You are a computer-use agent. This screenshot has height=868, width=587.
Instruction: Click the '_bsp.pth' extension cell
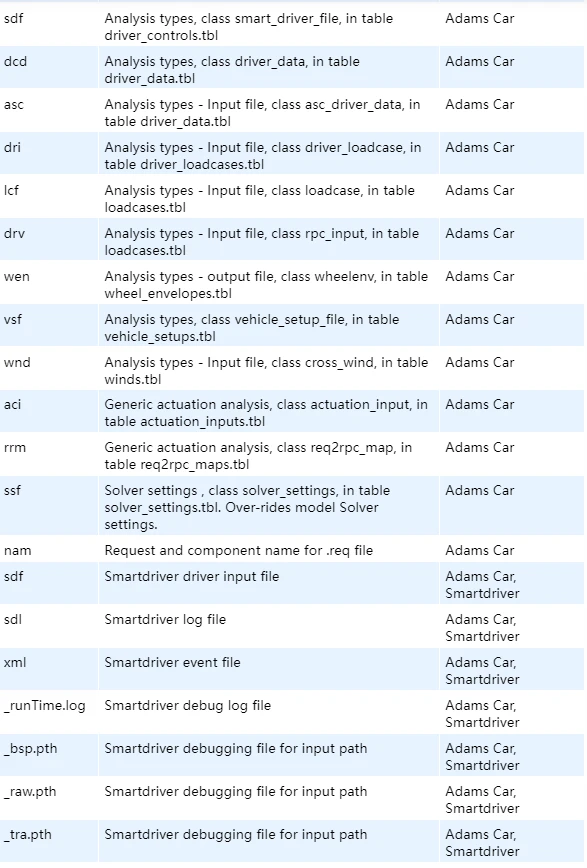pyautogui.click(x=30, y=749)
